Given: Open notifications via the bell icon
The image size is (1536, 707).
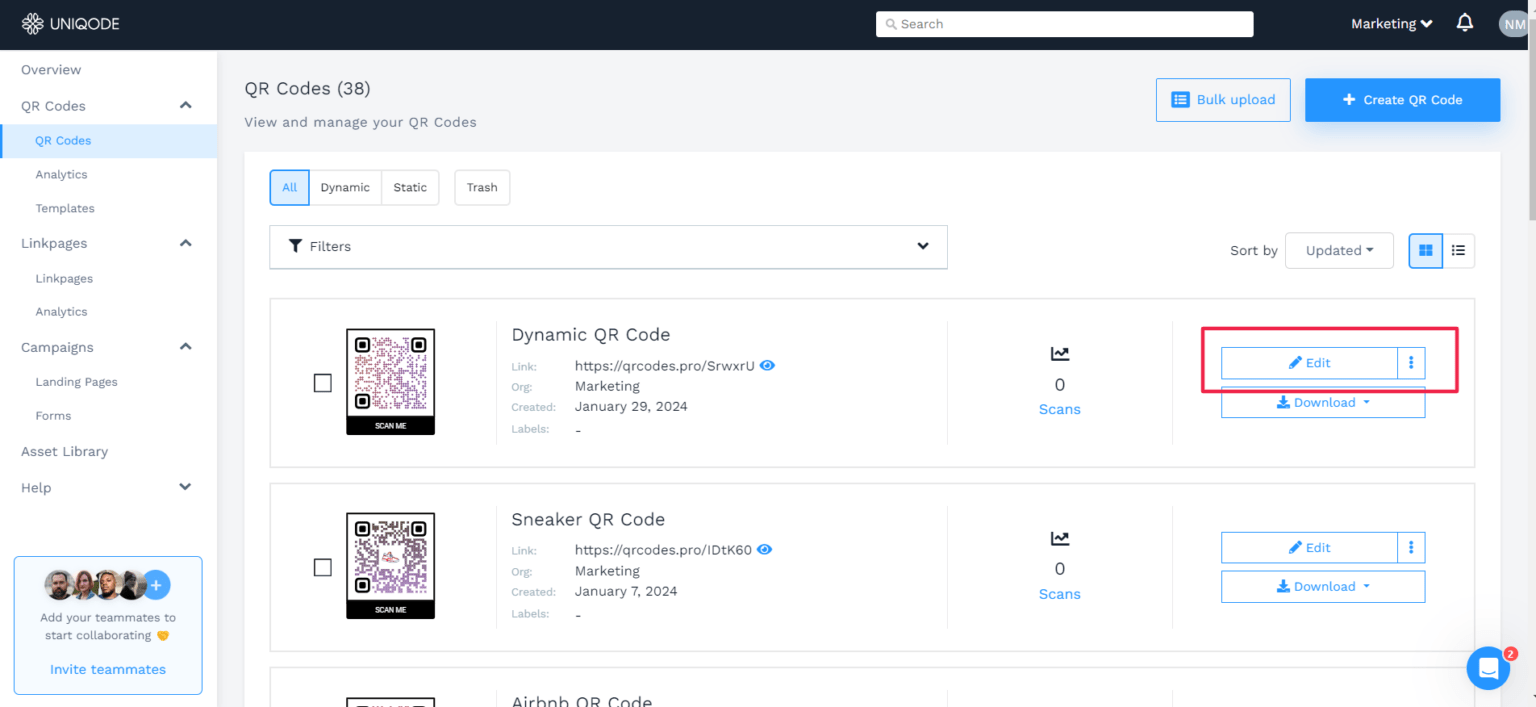Looking at the screenshot, I should 1464,23.
